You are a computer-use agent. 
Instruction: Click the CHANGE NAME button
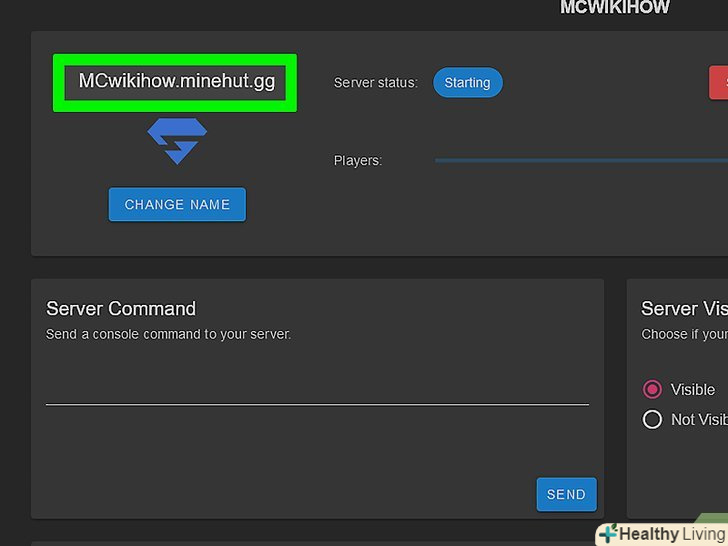(x=177, y=204)
